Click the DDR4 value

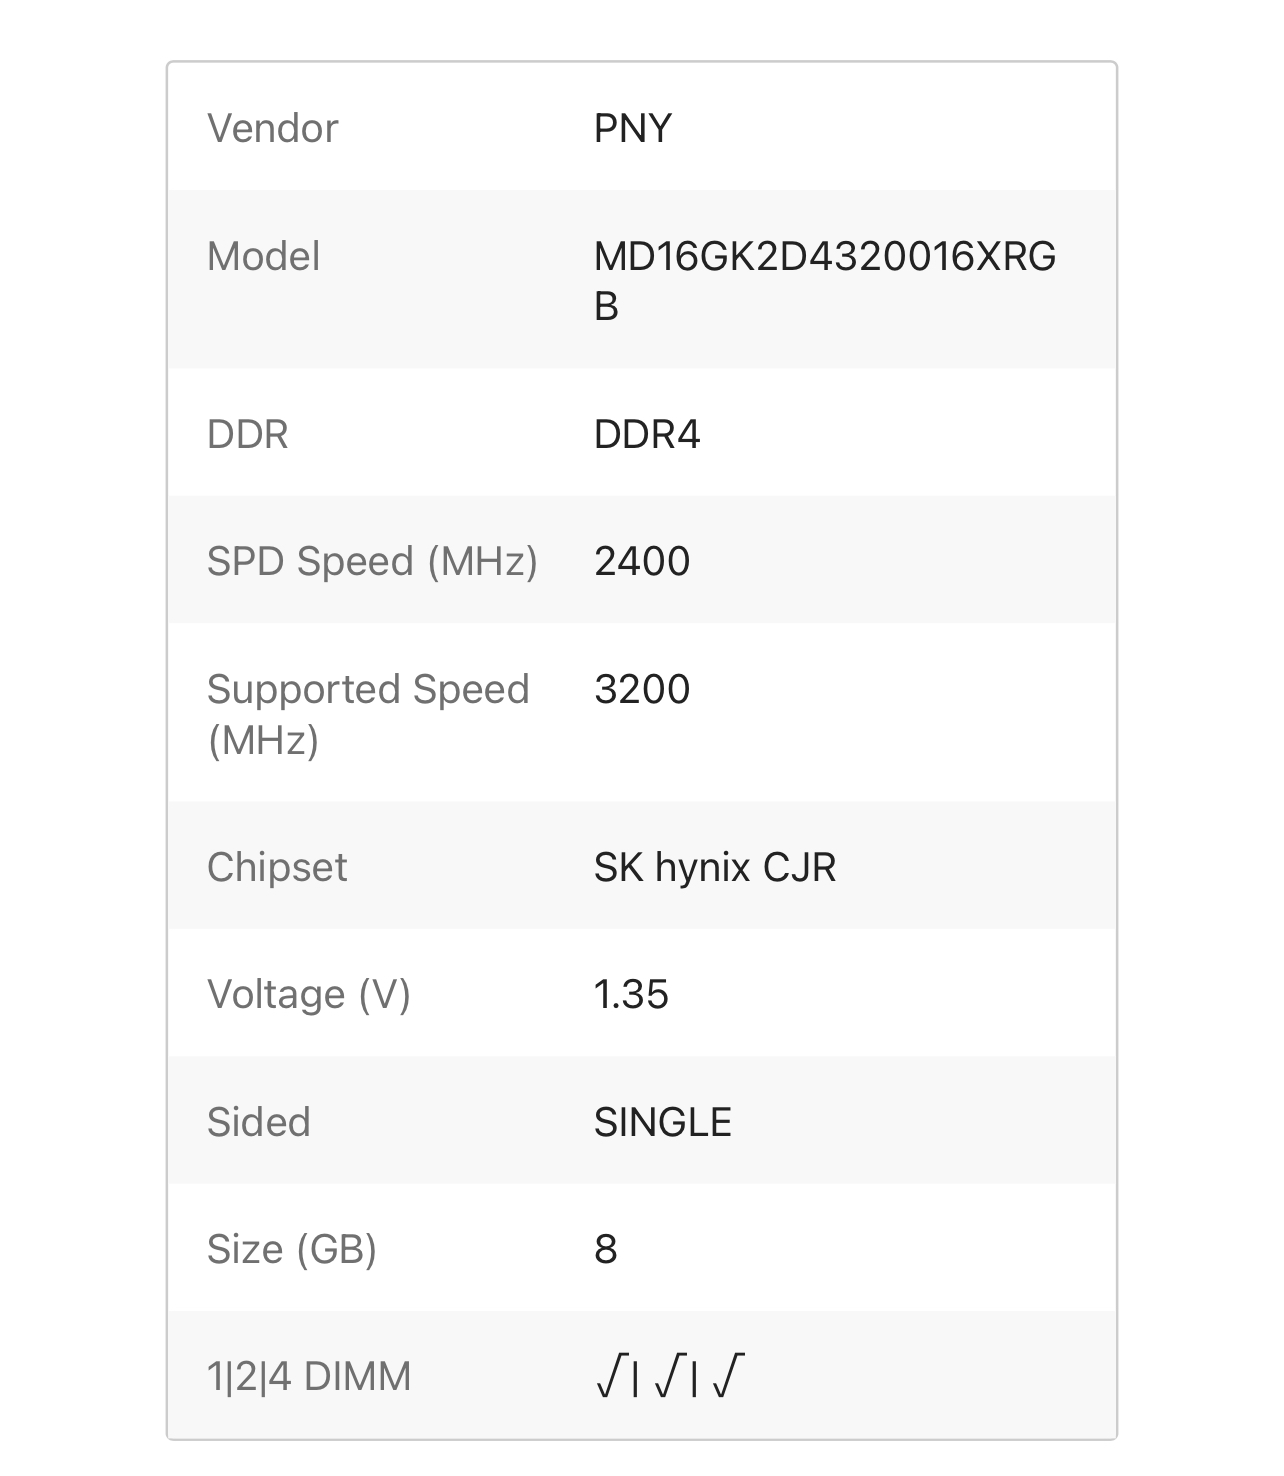[646, 434]
